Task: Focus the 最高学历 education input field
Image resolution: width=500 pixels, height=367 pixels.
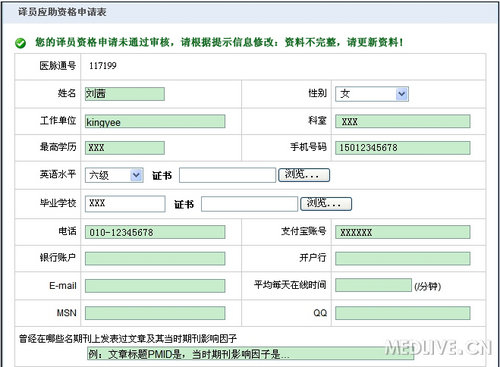Action: (x=125, y=148)
